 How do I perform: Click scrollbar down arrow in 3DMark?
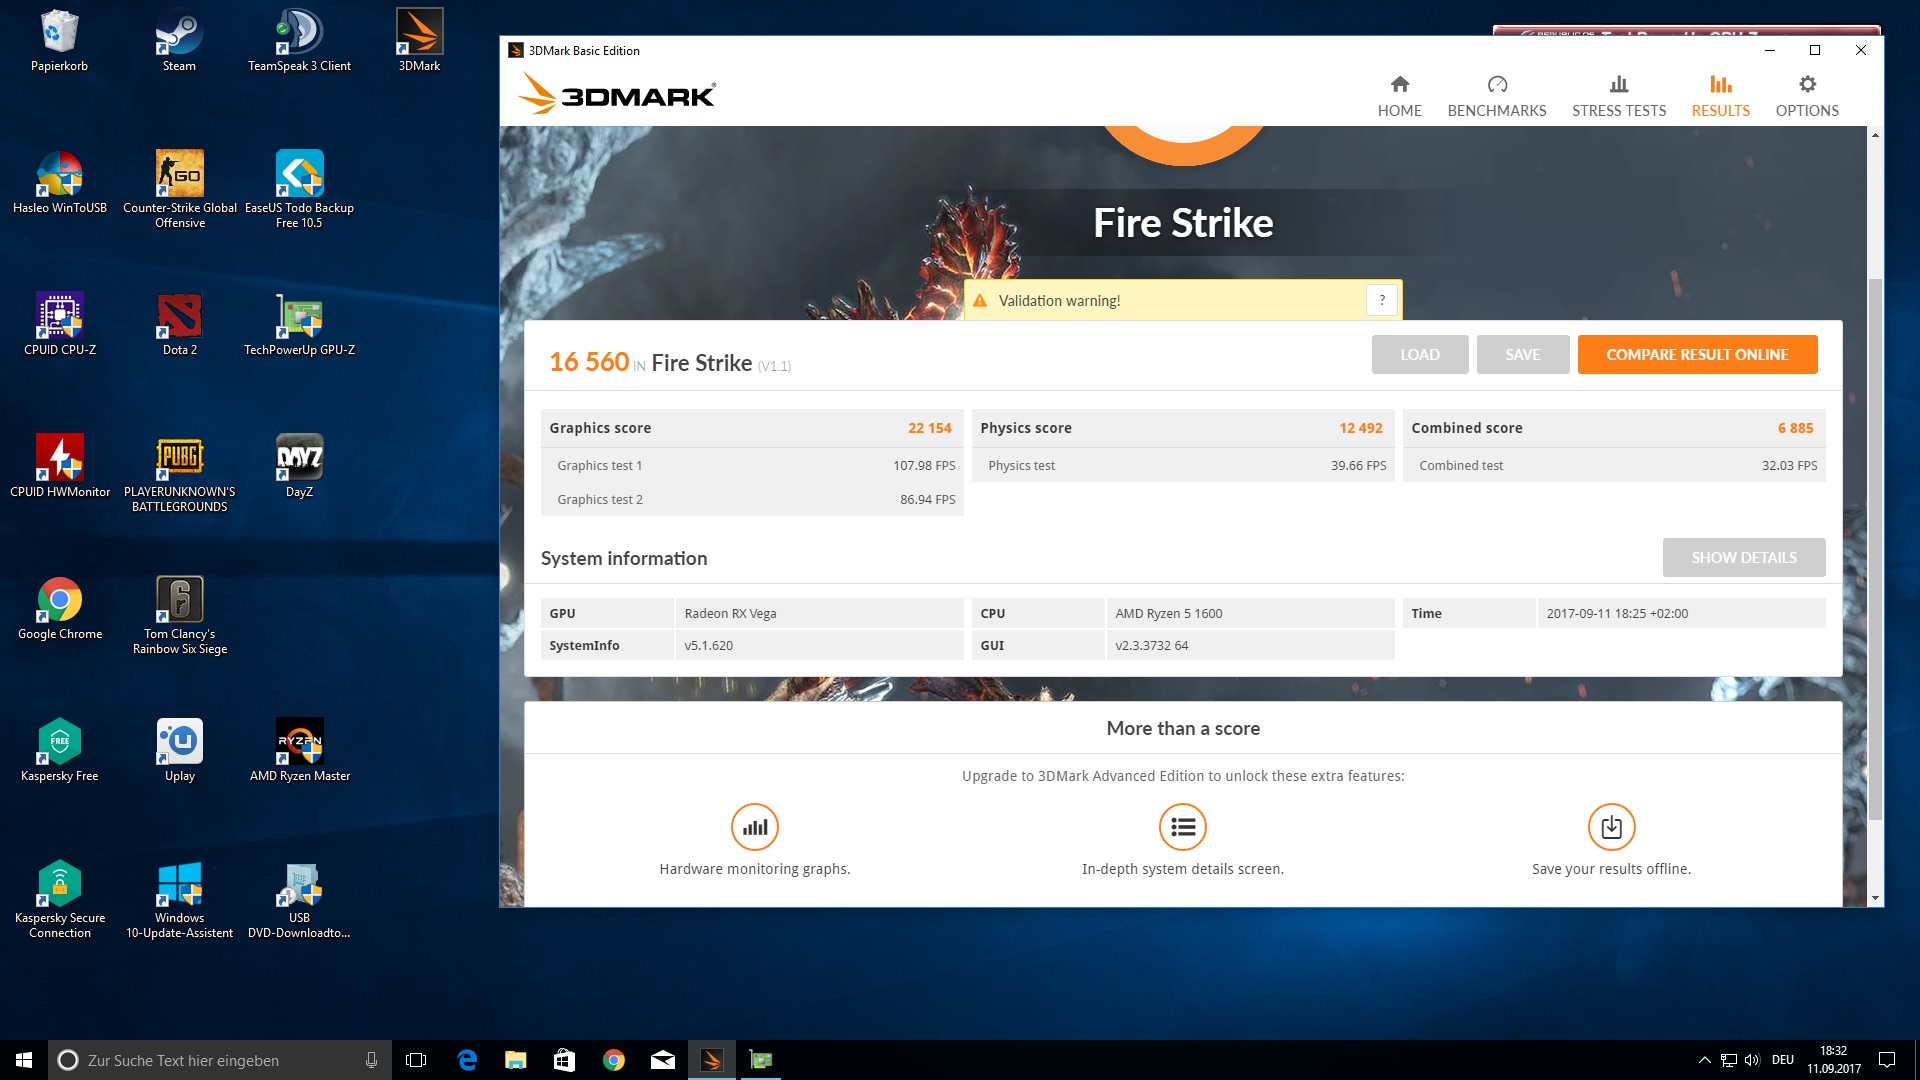pyautogui.click(x=1875, y=898)
